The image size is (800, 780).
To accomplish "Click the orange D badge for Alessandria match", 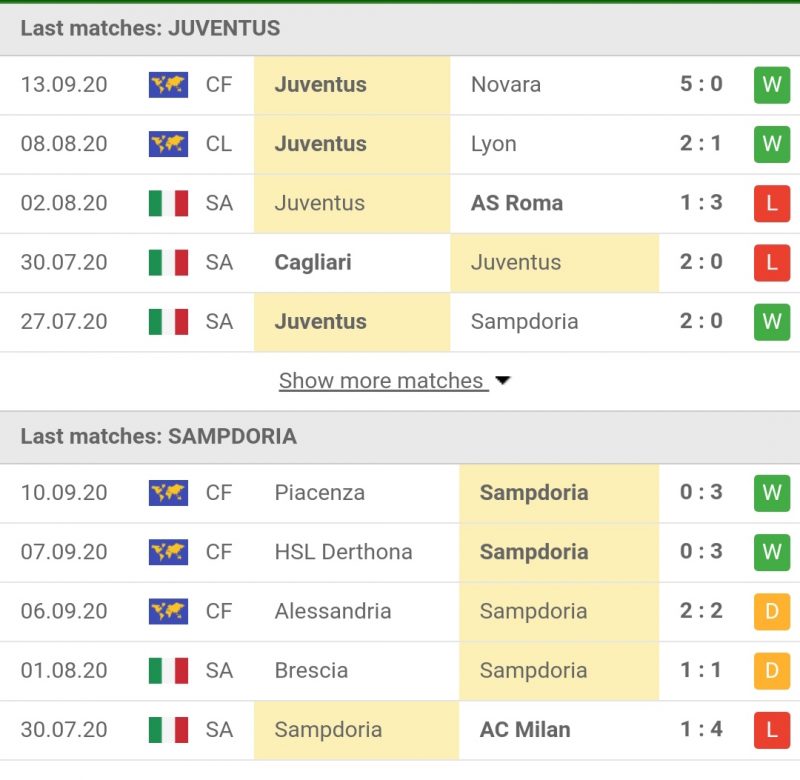I will click(x=771, y=611).
